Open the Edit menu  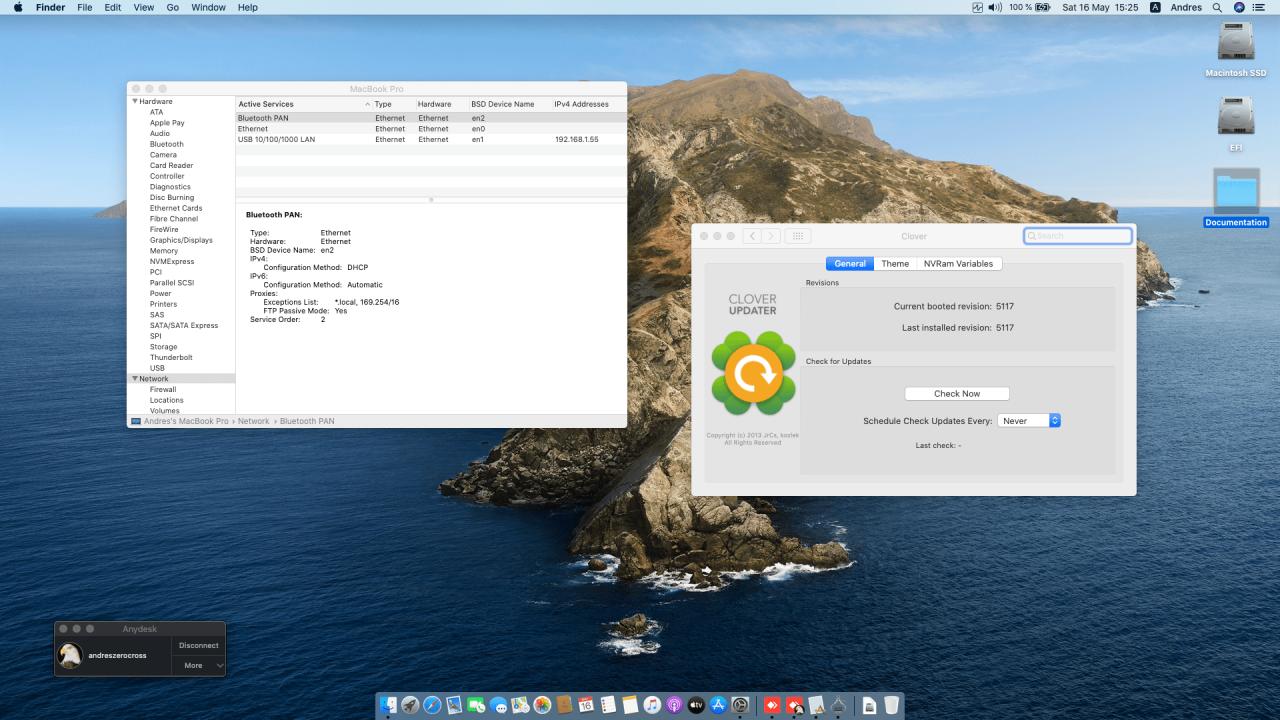point(112,7)
